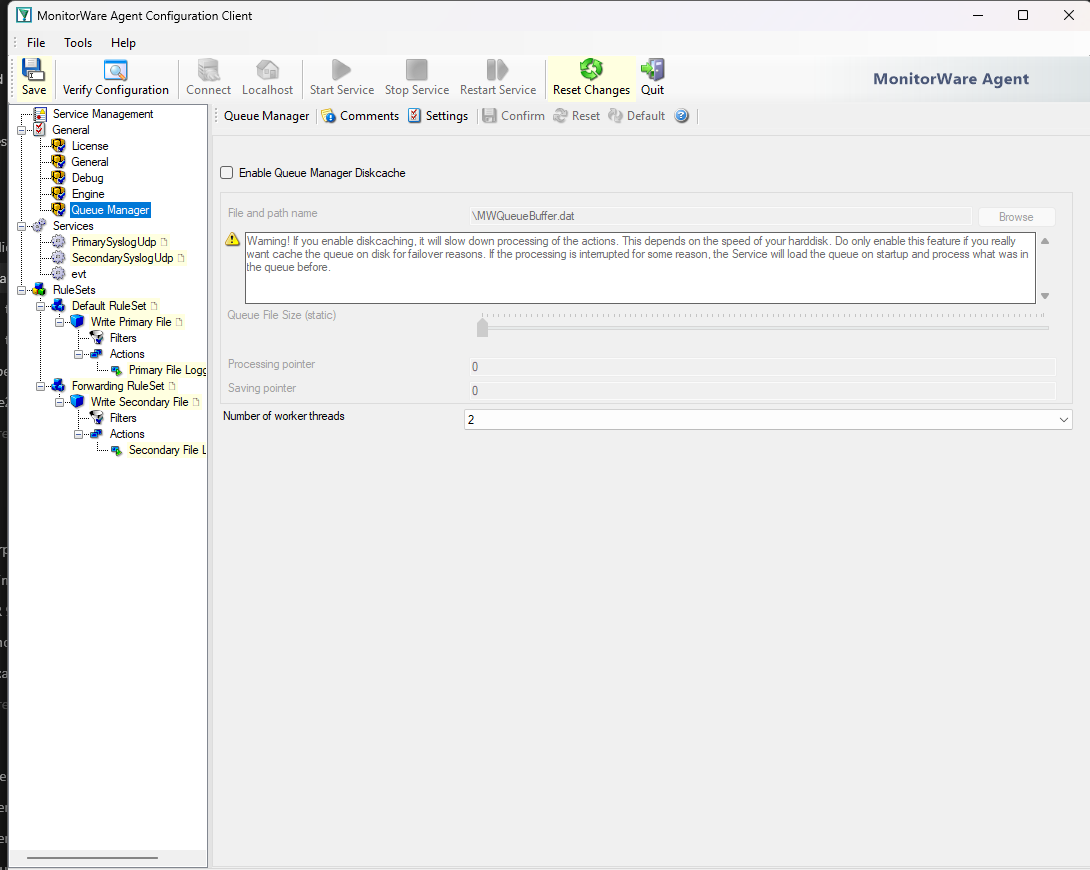This screenshot has height=870, width=1090.
Task: Collapse the Default RuleSet node
Action: pyautogui.click(x=40, y=306)
